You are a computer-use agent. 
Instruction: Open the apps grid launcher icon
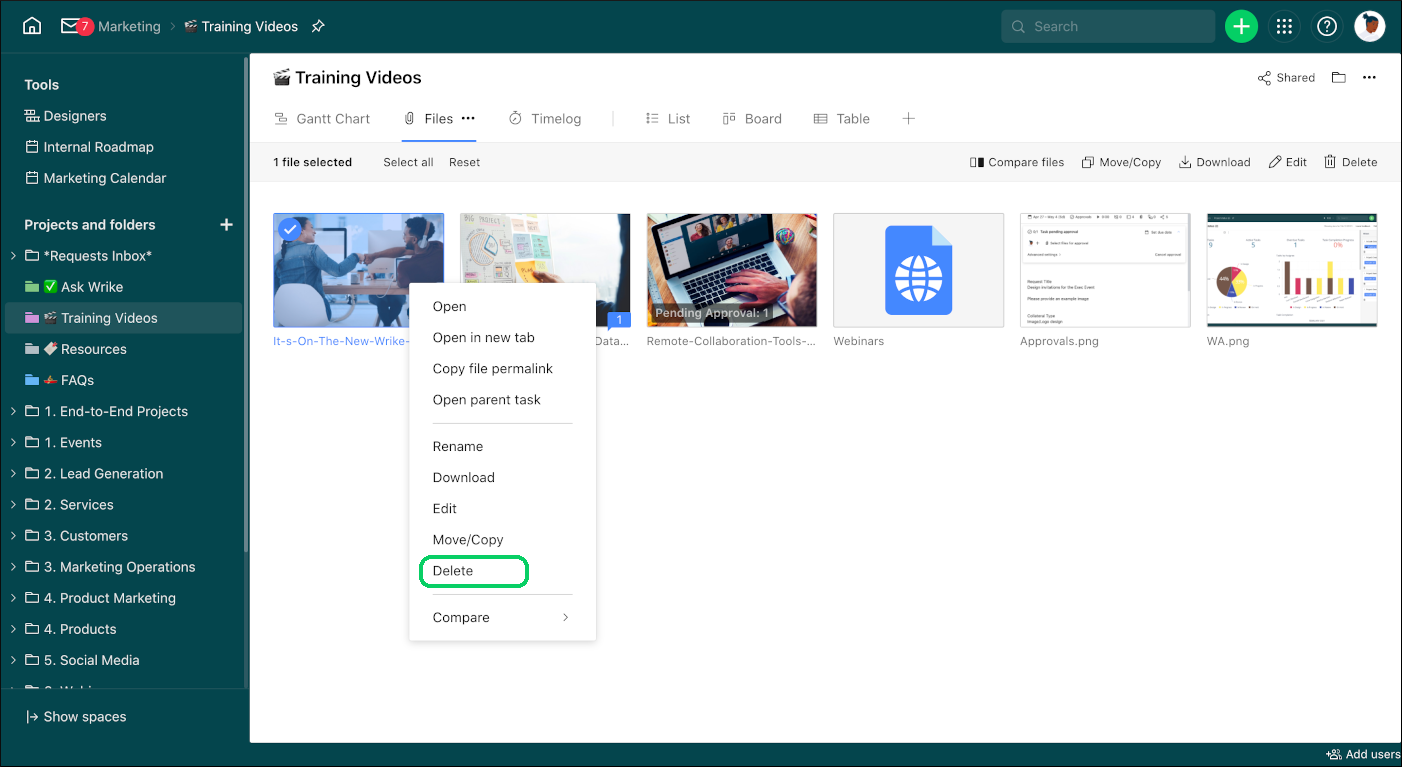[1284, 27]
